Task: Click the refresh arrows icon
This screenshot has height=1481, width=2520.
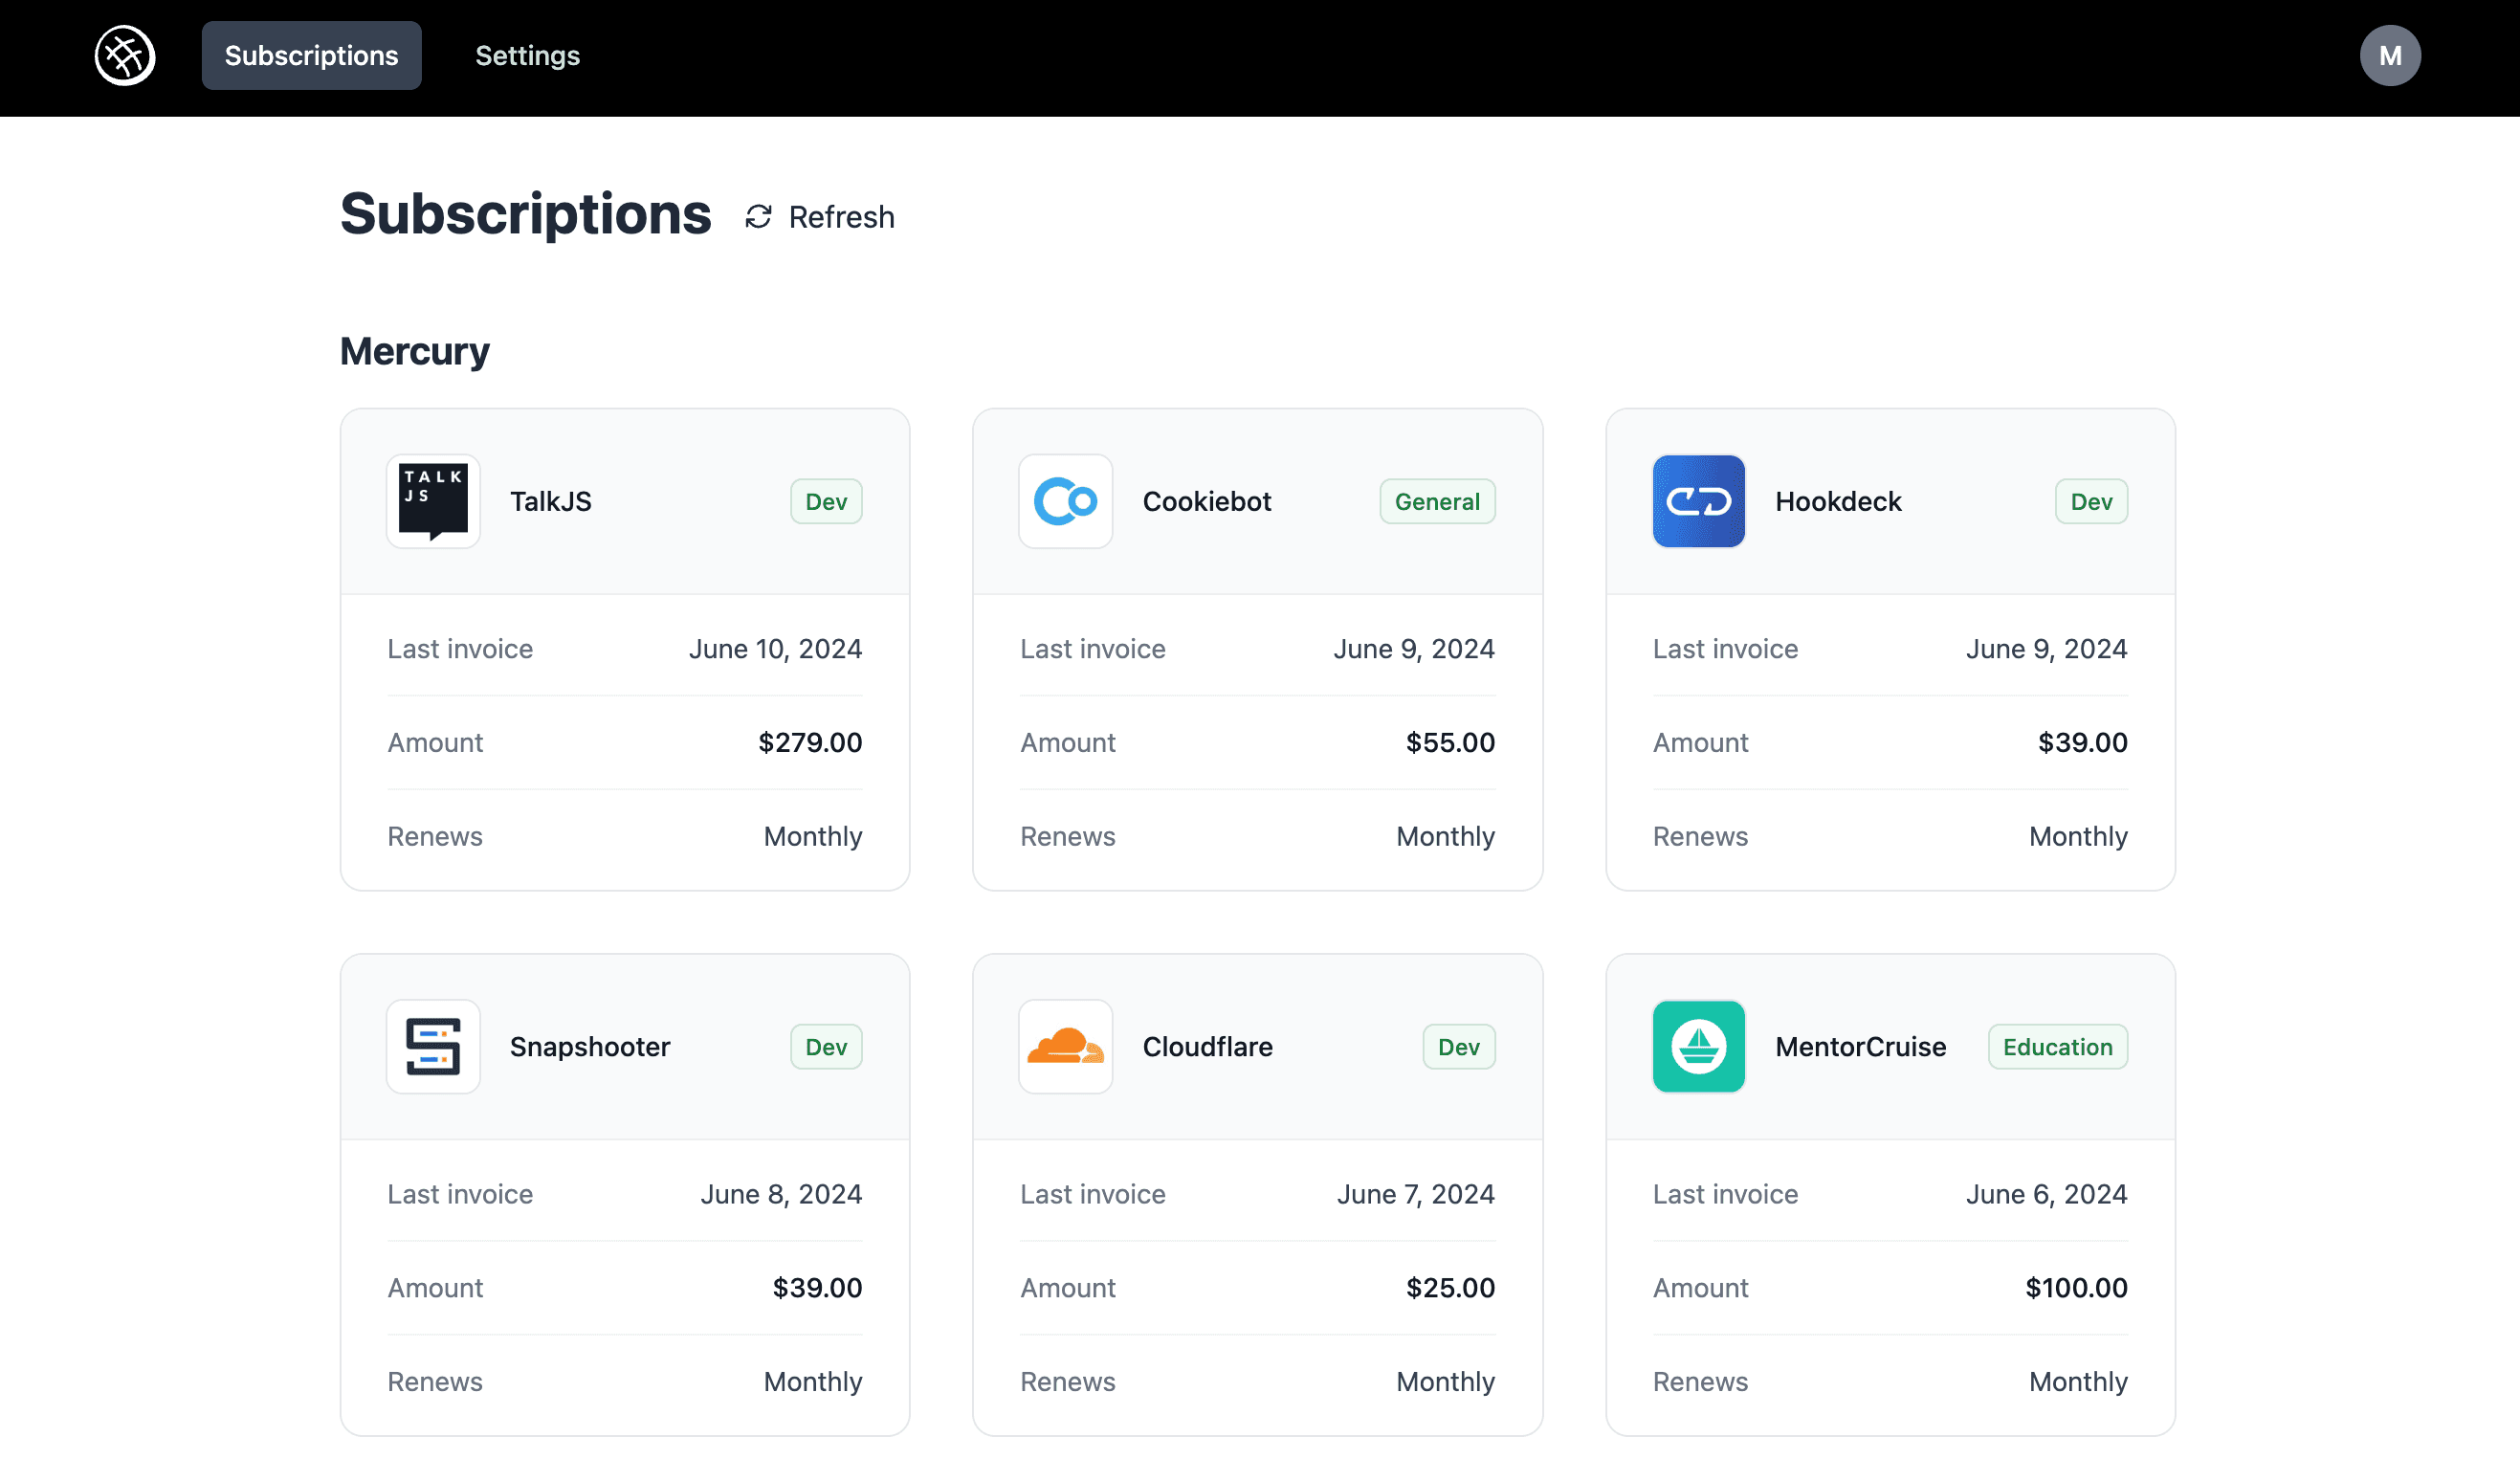Action: (758, 217)
